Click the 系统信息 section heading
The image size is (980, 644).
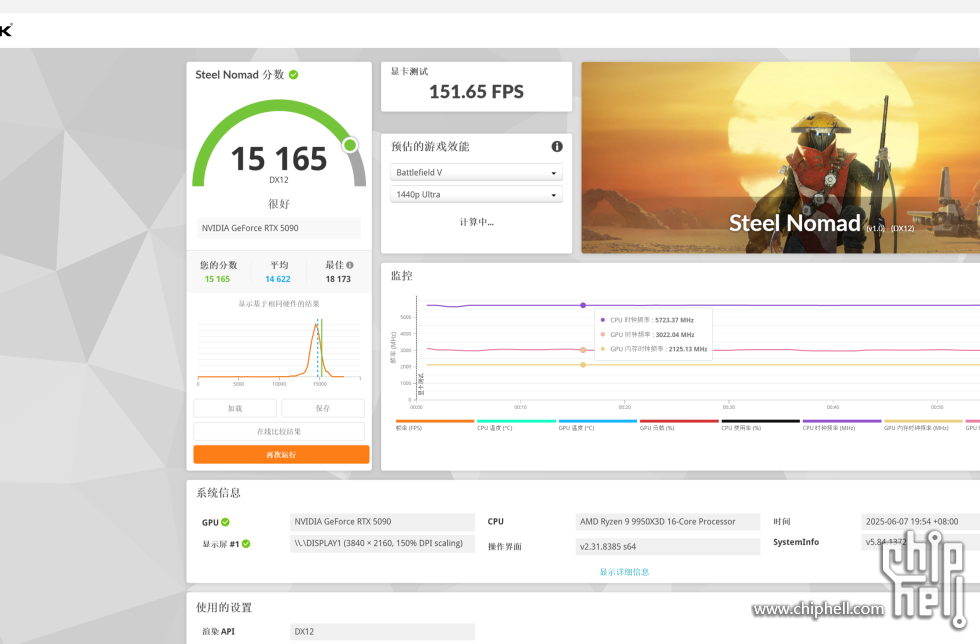click(219, 493)
